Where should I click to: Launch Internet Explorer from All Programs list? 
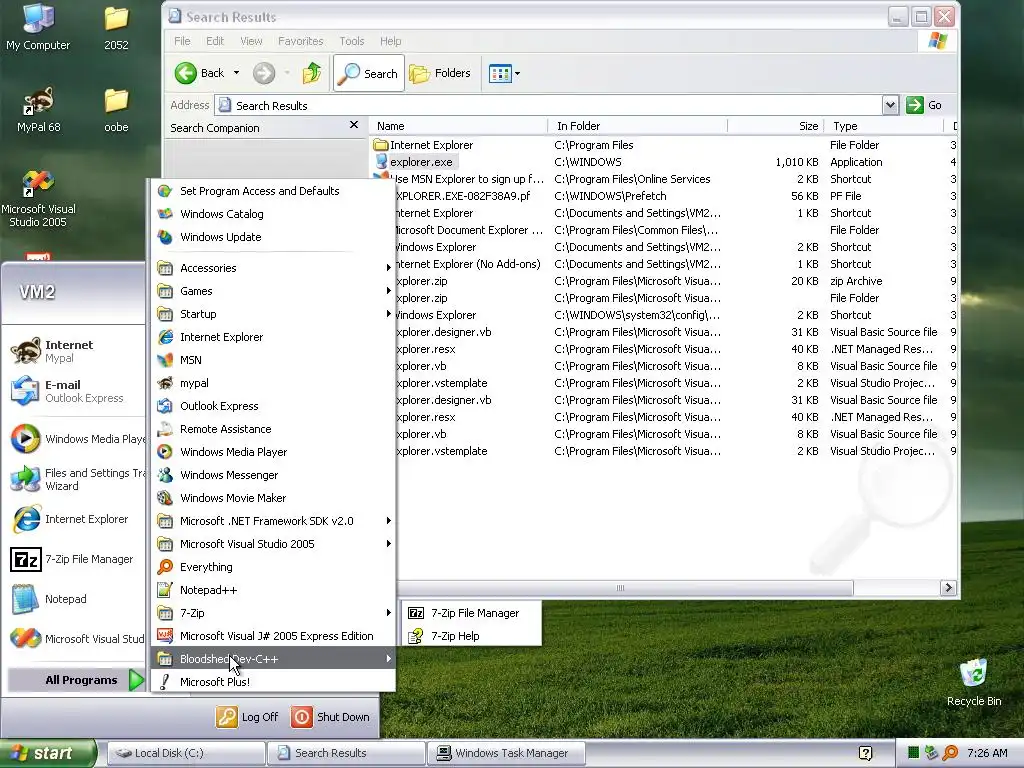[x=273, y=336]
